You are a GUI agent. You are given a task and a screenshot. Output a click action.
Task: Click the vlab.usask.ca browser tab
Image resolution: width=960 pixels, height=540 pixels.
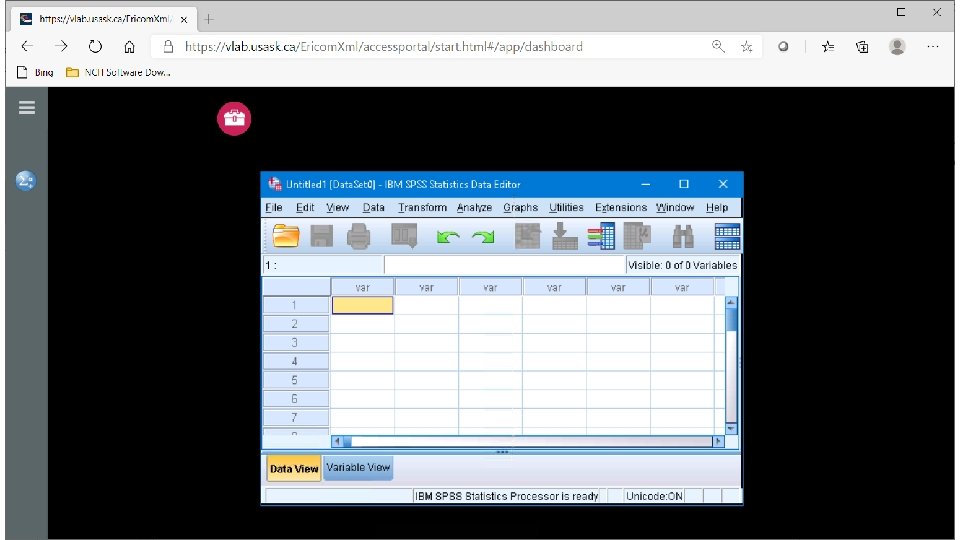104,19
